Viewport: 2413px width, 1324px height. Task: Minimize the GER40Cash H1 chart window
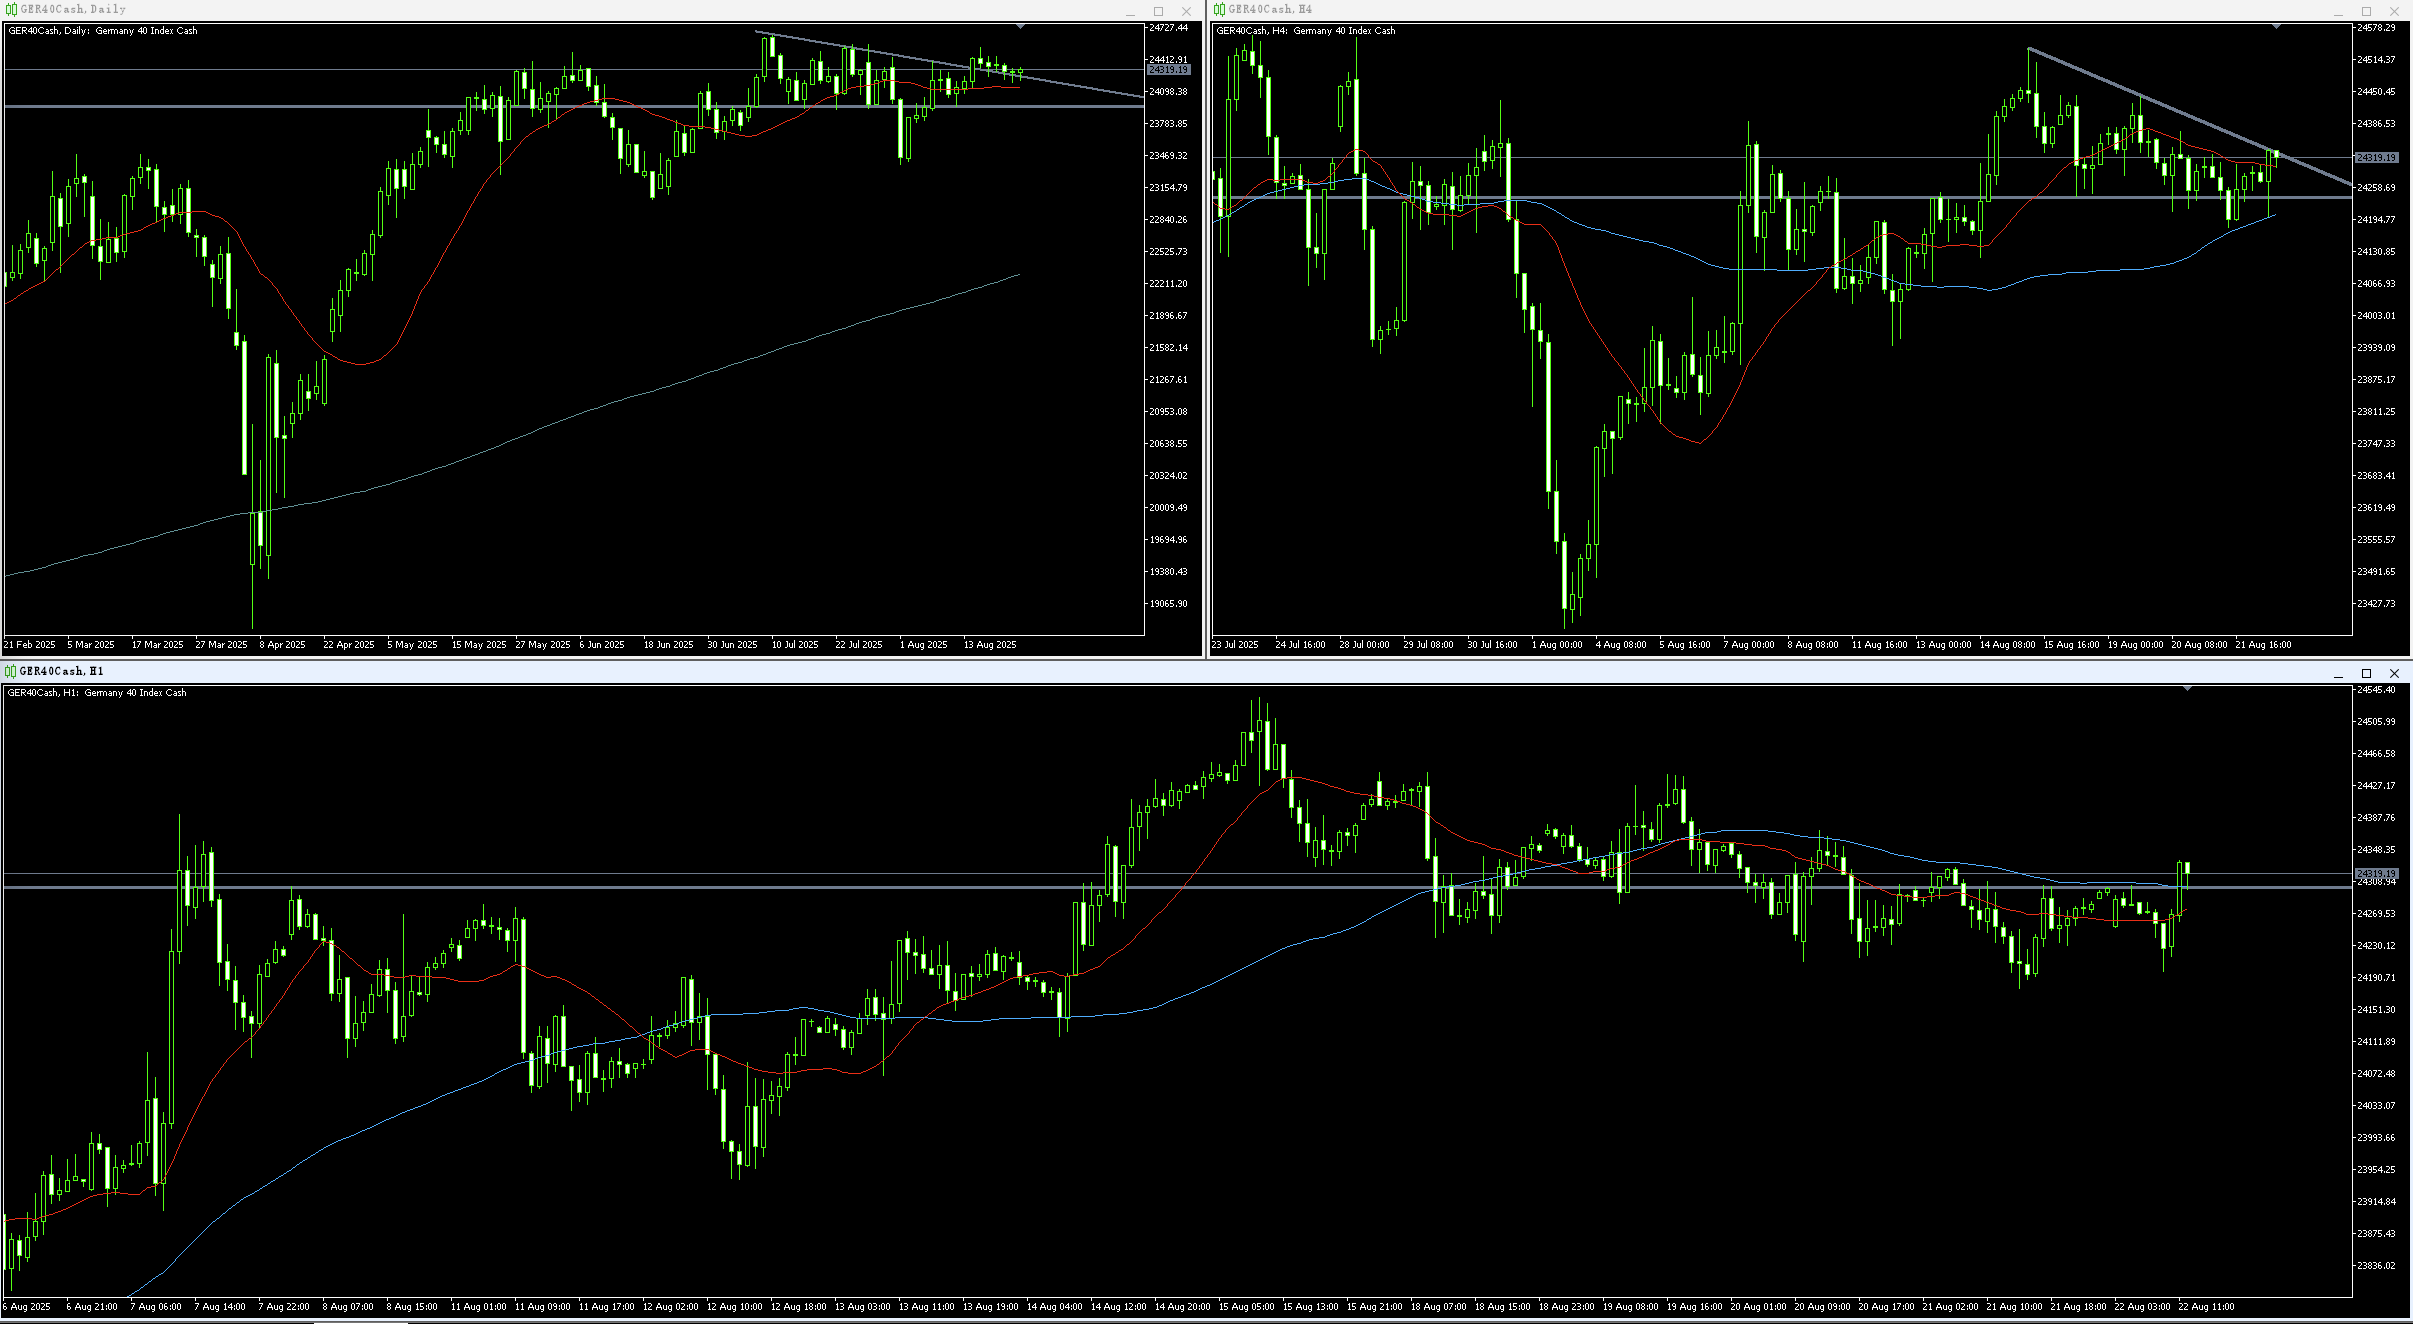pos(2338,673)
